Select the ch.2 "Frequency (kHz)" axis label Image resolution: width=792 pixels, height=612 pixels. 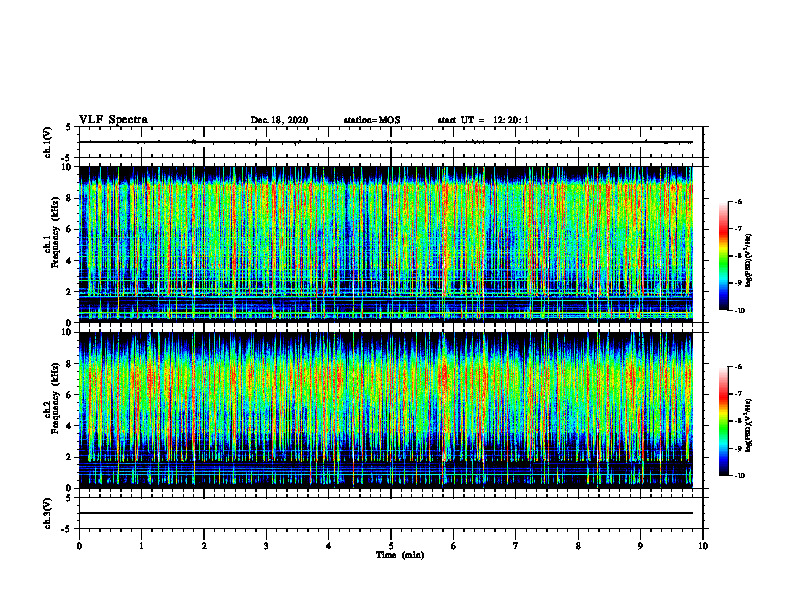click(54, 398)
